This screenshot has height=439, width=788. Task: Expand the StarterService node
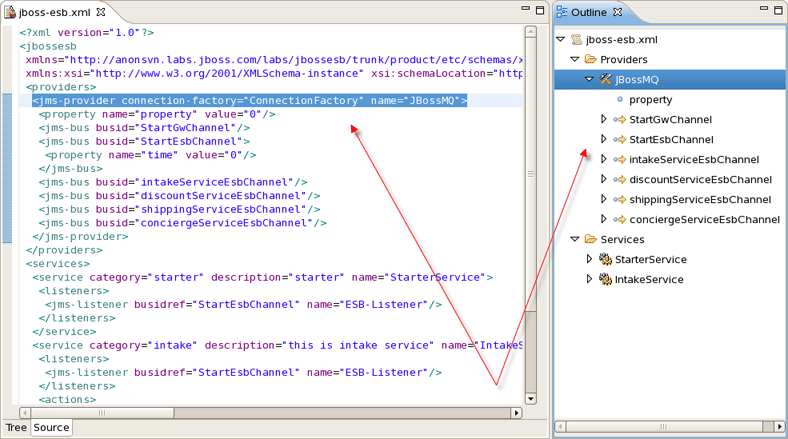(590, 260)
